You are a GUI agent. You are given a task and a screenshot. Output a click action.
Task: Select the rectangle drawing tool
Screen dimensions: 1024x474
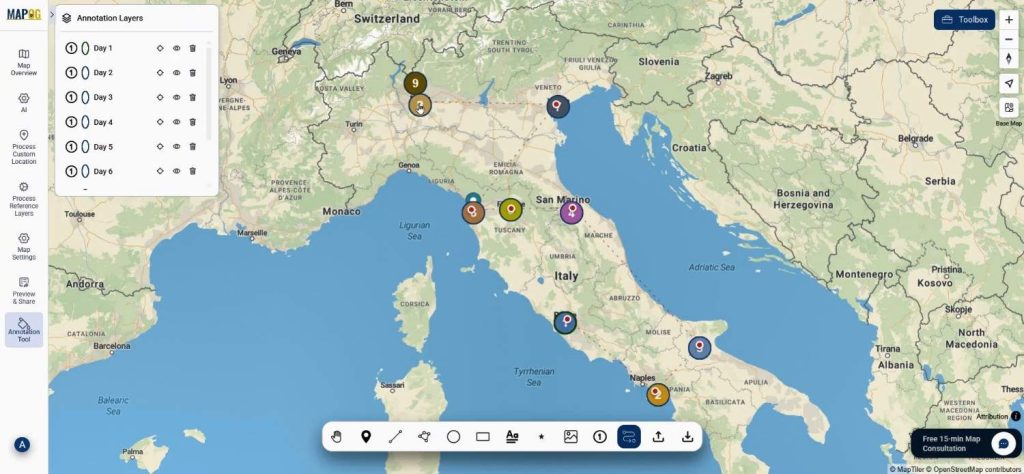483,437
